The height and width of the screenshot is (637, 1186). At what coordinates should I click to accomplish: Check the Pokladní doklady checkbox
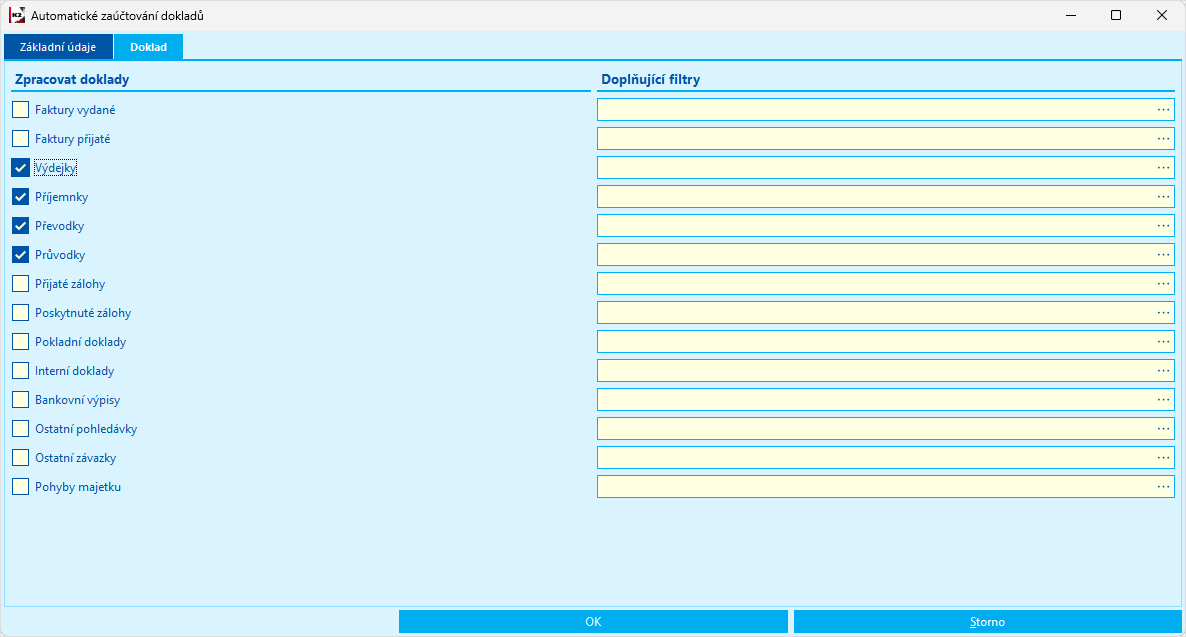click(20, 342)
